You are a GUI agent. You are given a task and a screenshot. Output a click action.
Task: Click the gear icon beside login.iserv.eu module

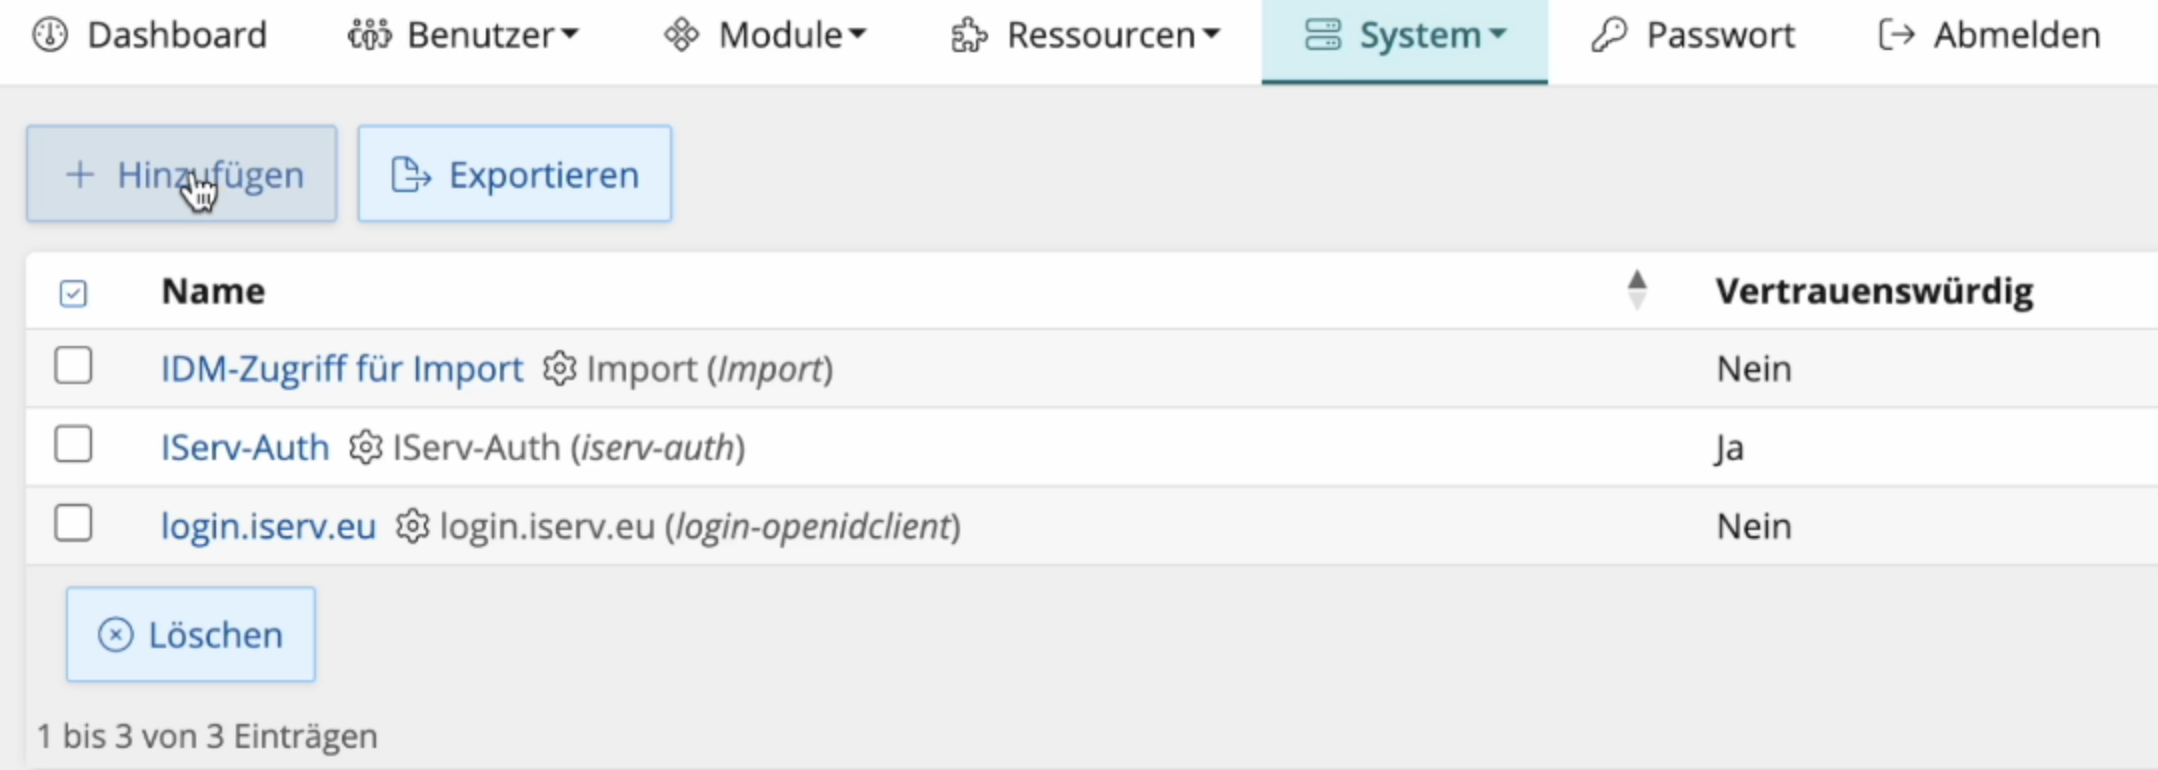click(412, 526)
